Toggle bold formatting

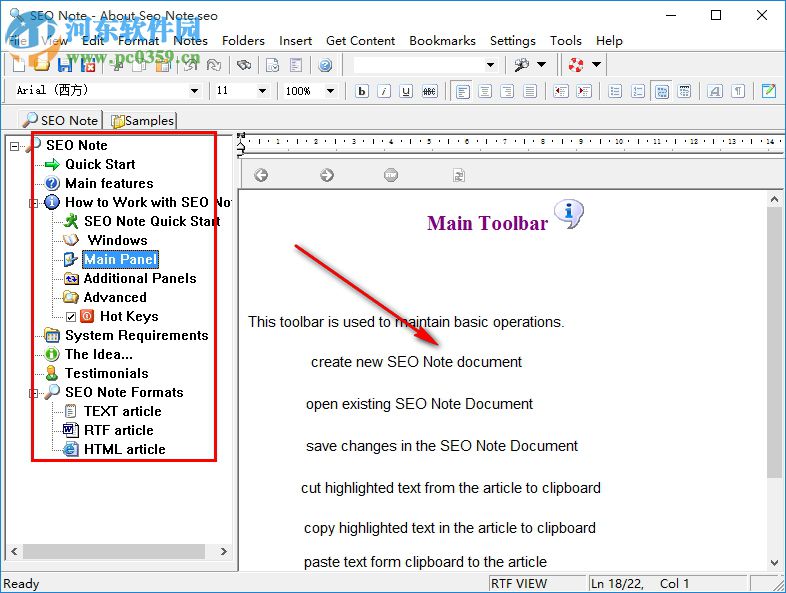361,91
